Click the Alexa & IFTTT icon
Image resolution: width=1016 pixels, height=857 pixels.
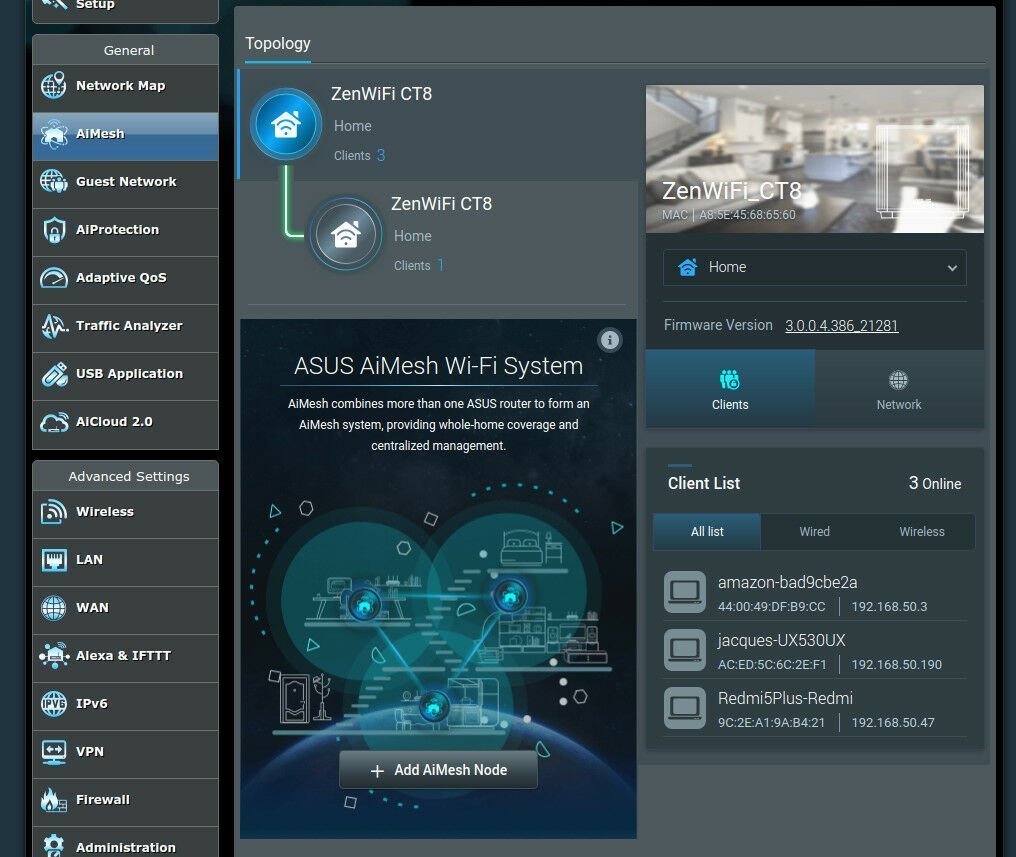point(54,656)
